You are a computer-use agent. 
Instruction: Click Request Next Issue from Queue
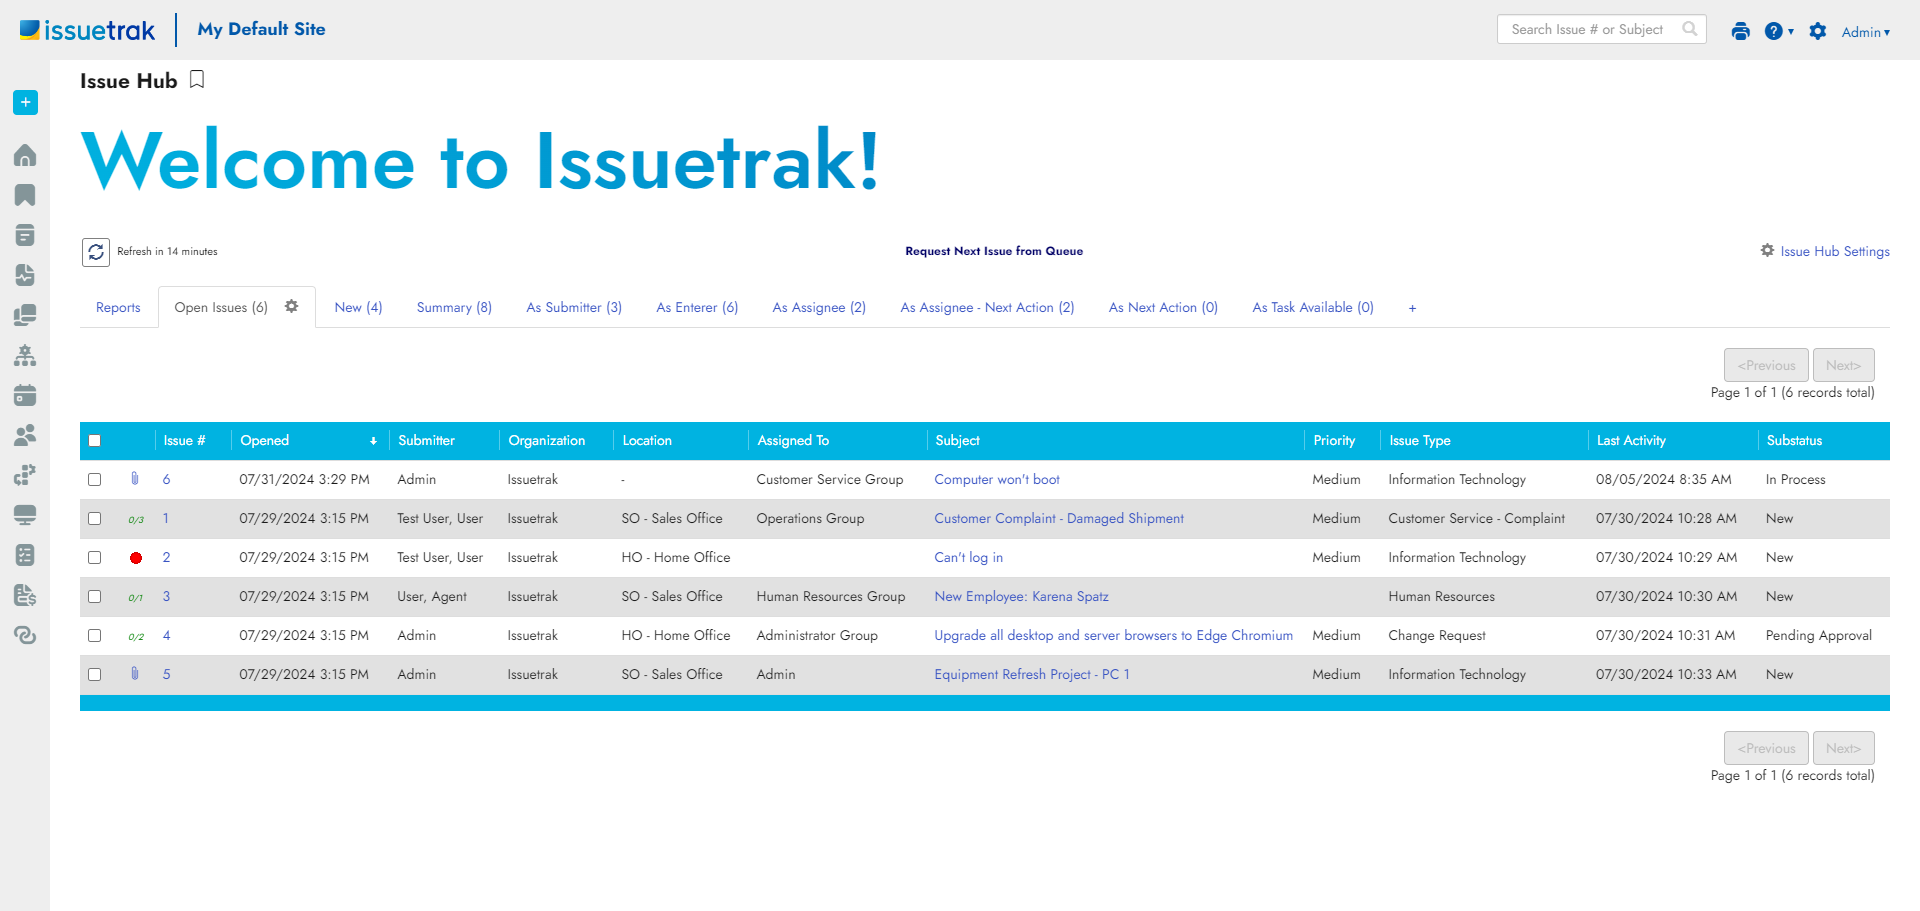[994, 251]
